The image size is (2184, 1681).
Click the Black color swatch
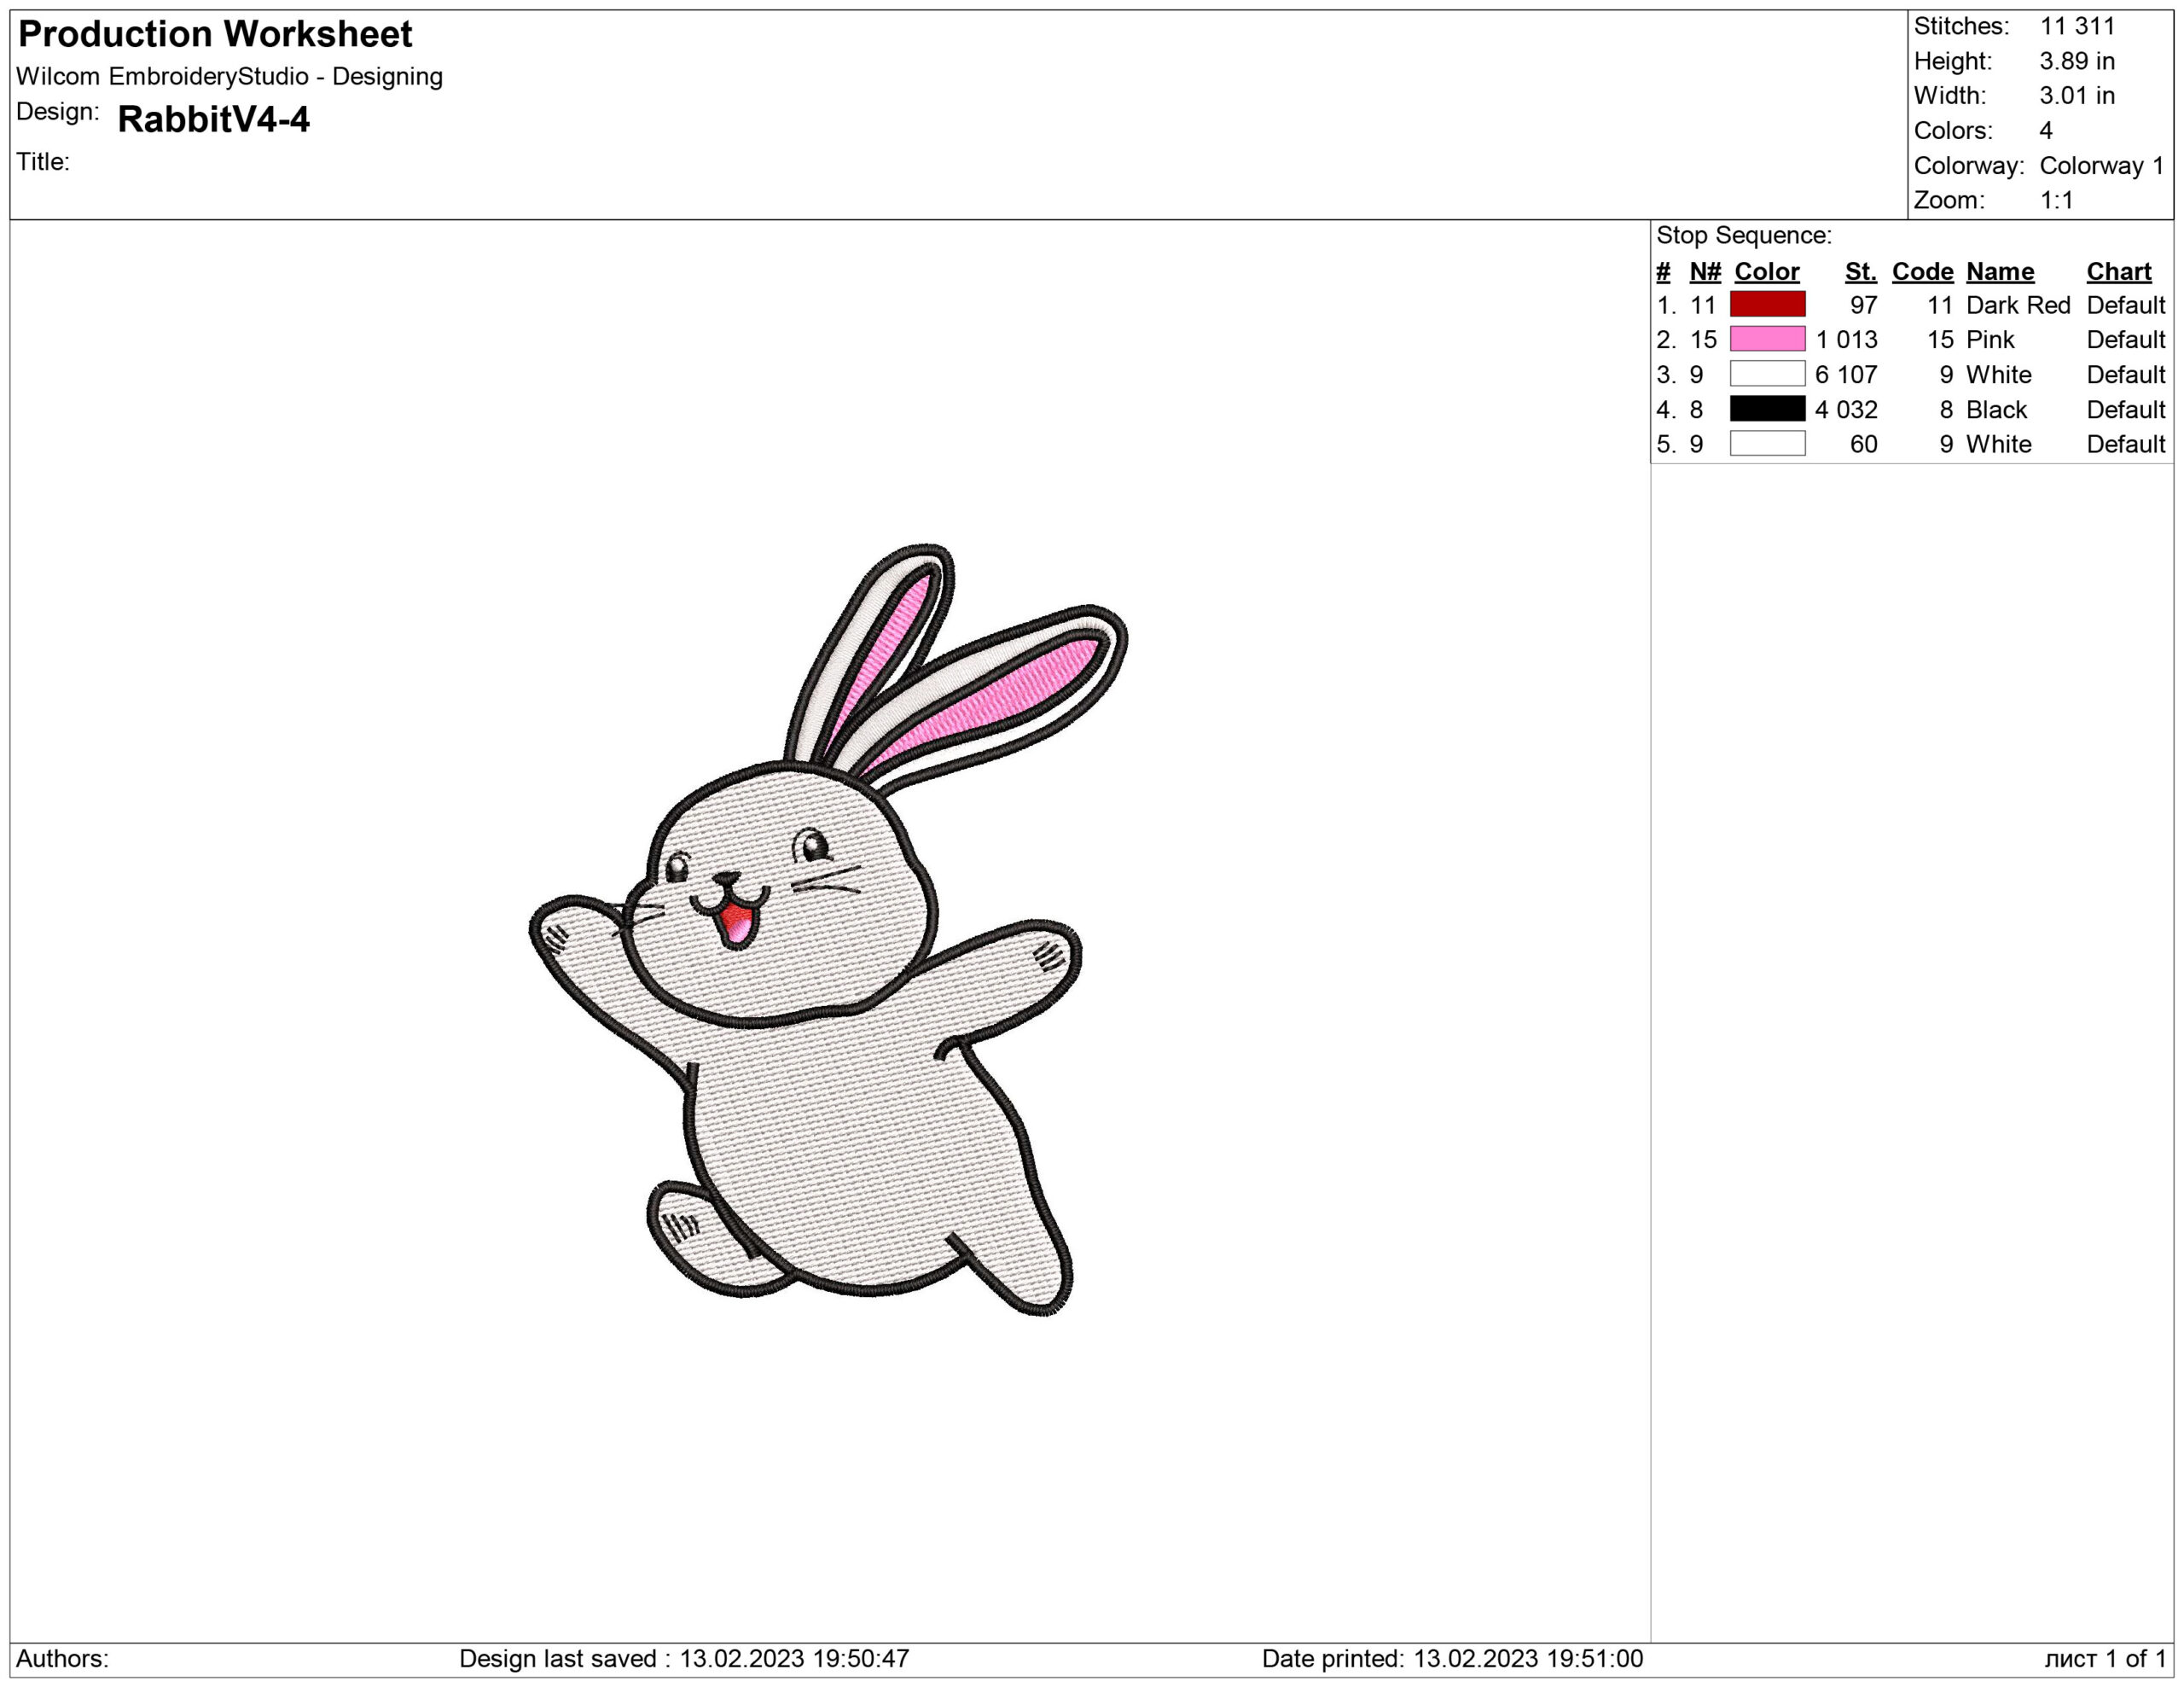coord(1767,409)
